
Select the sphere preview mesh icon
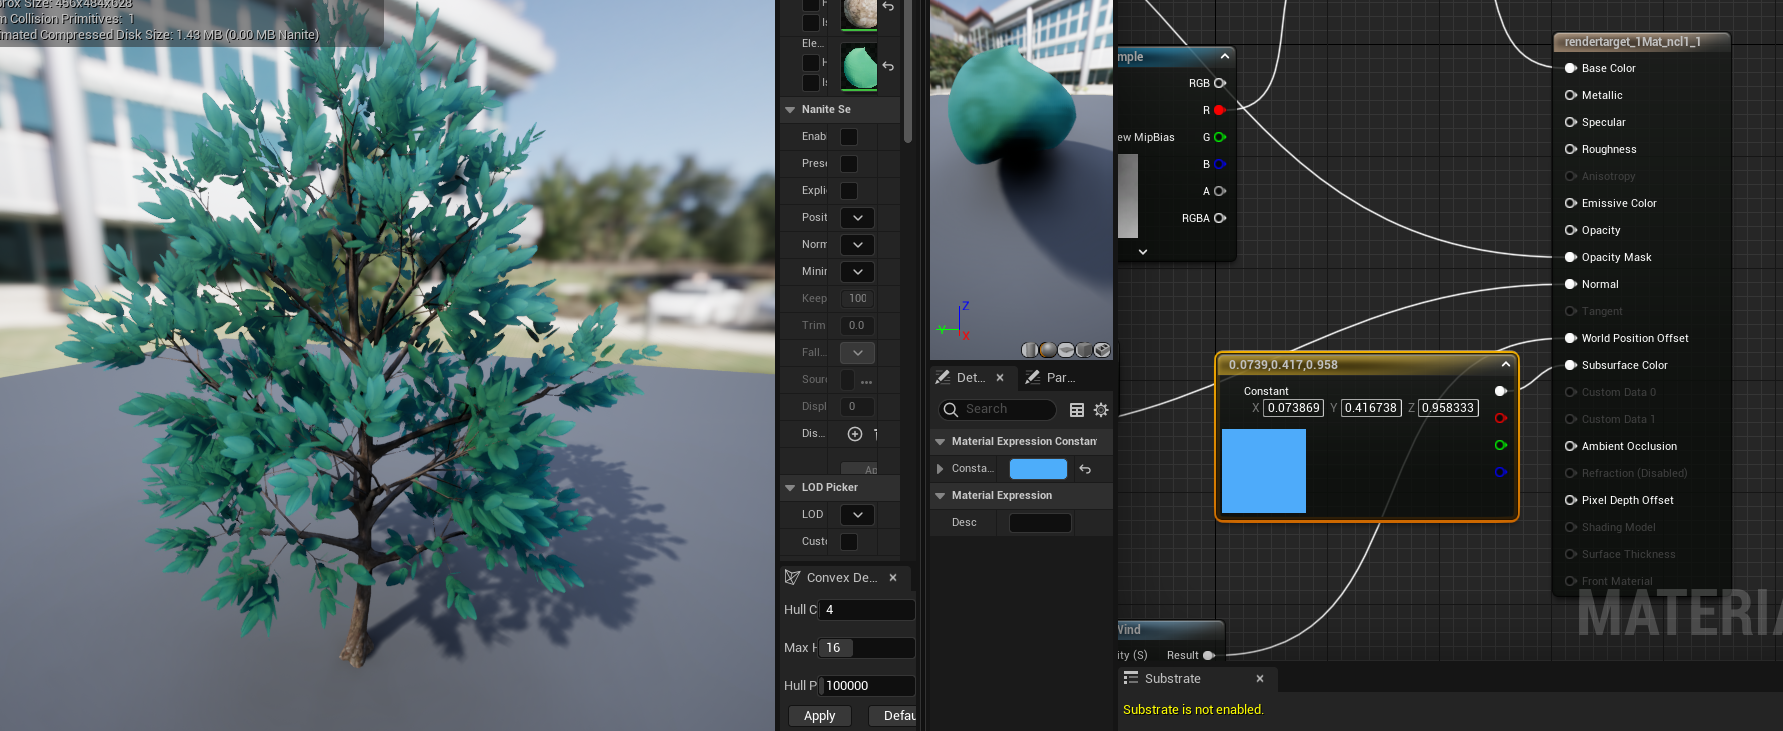click(1048, 350)
